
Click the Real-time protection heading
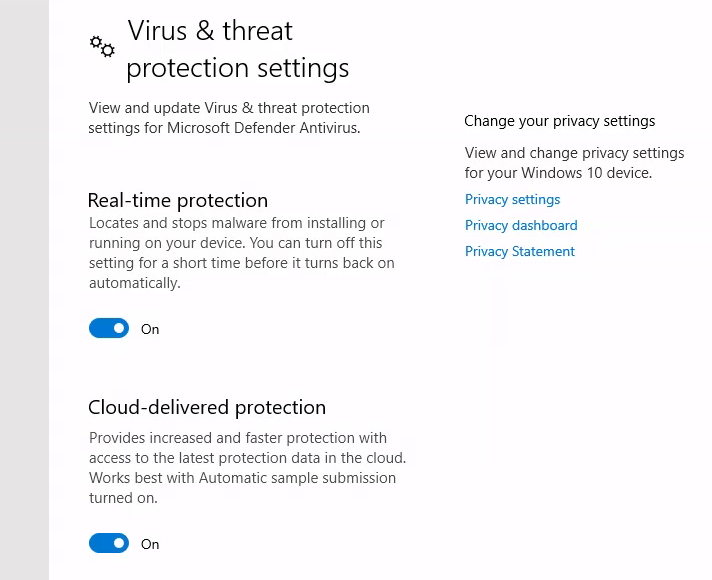[178, 200]
